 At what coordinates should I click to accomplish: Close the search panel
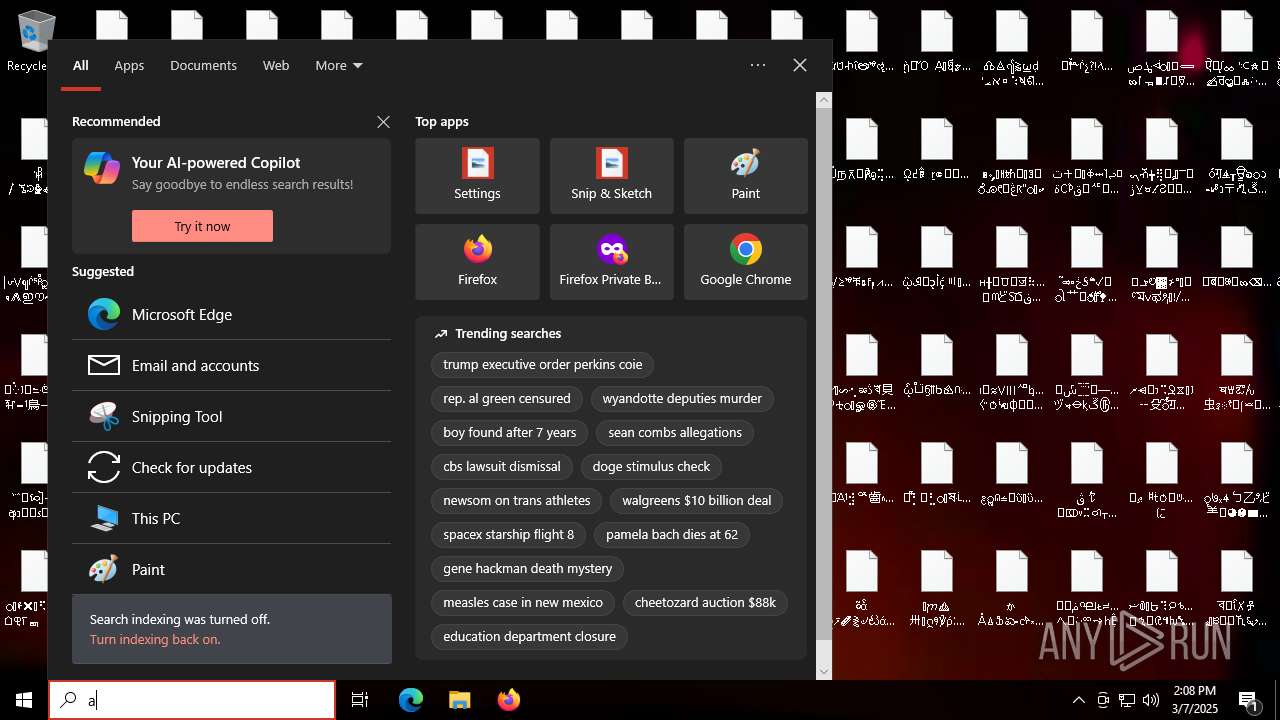pos(800,65)
